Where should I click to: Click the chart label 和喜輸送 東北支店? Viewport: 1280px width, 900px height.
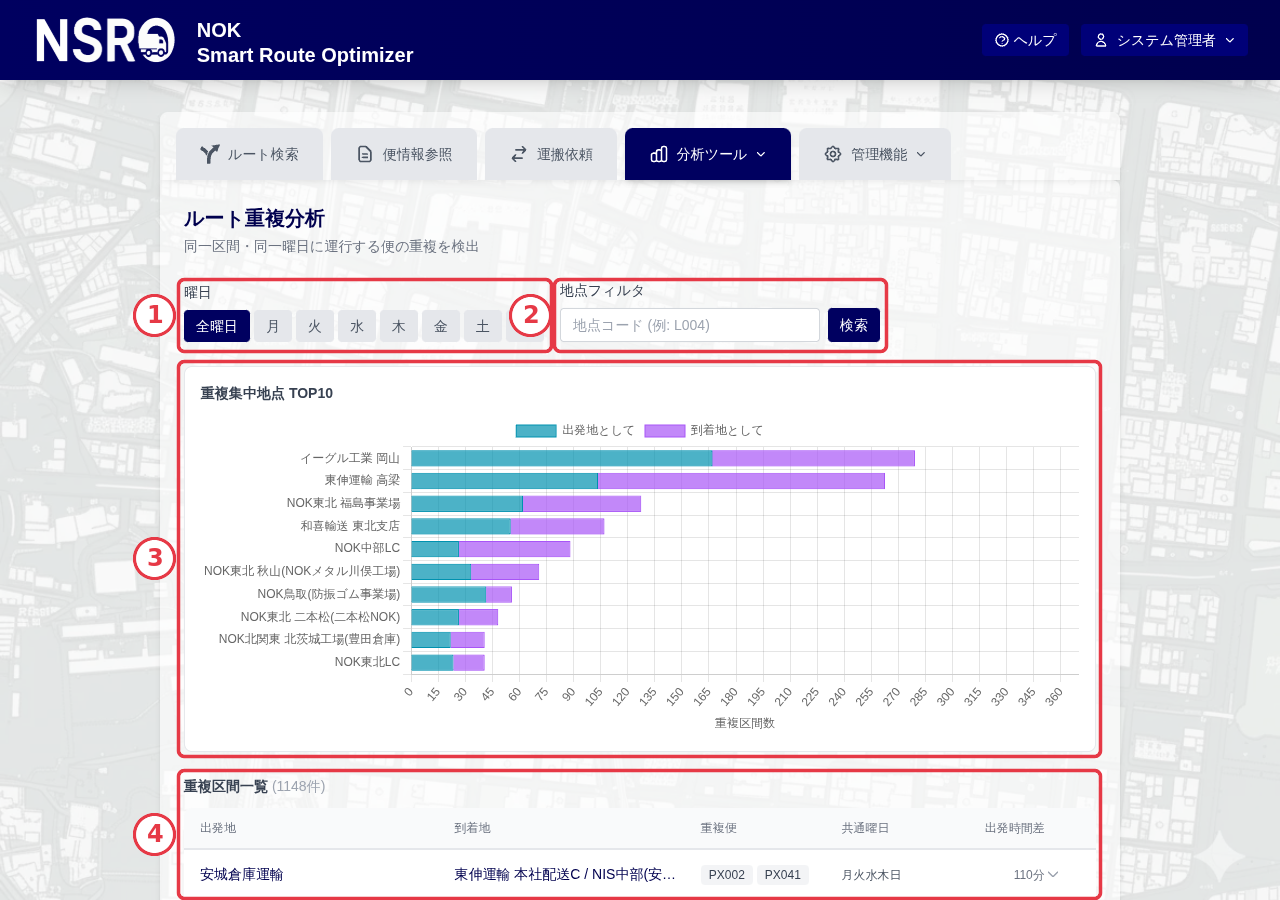click(x=350, y=526)
